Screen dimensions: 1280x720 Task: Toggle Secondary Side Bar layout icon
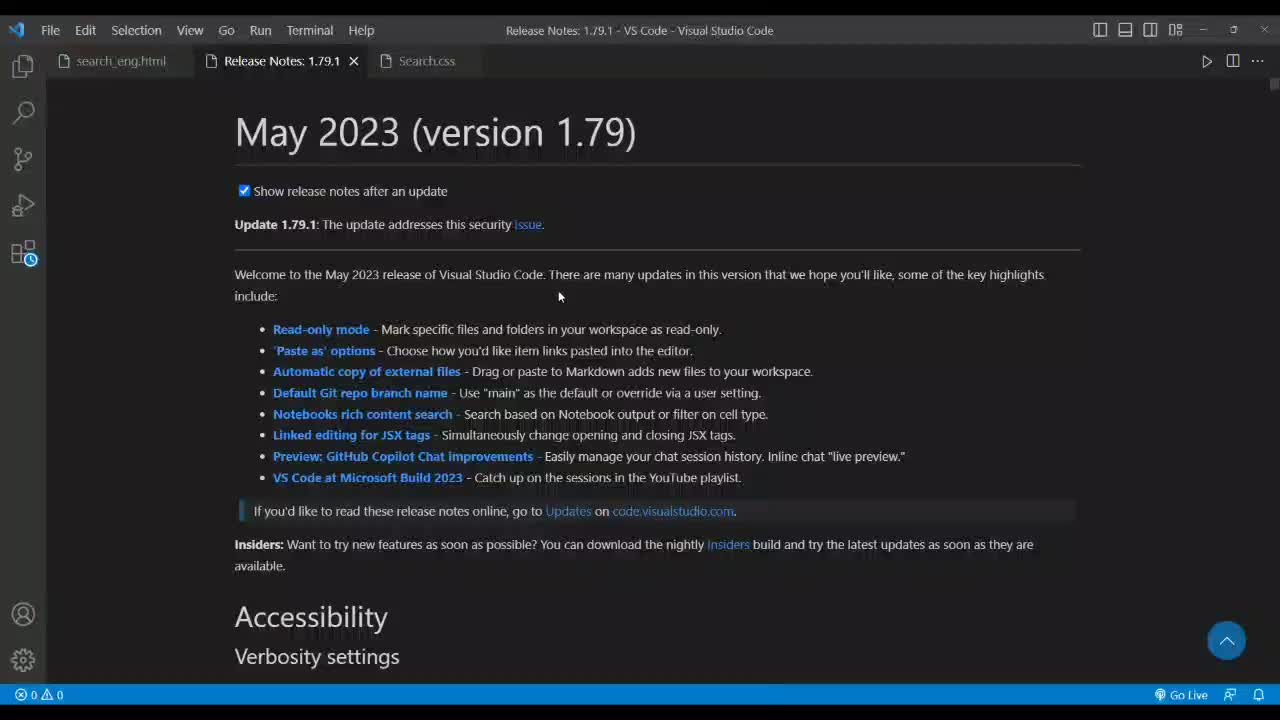(1150, 30)
